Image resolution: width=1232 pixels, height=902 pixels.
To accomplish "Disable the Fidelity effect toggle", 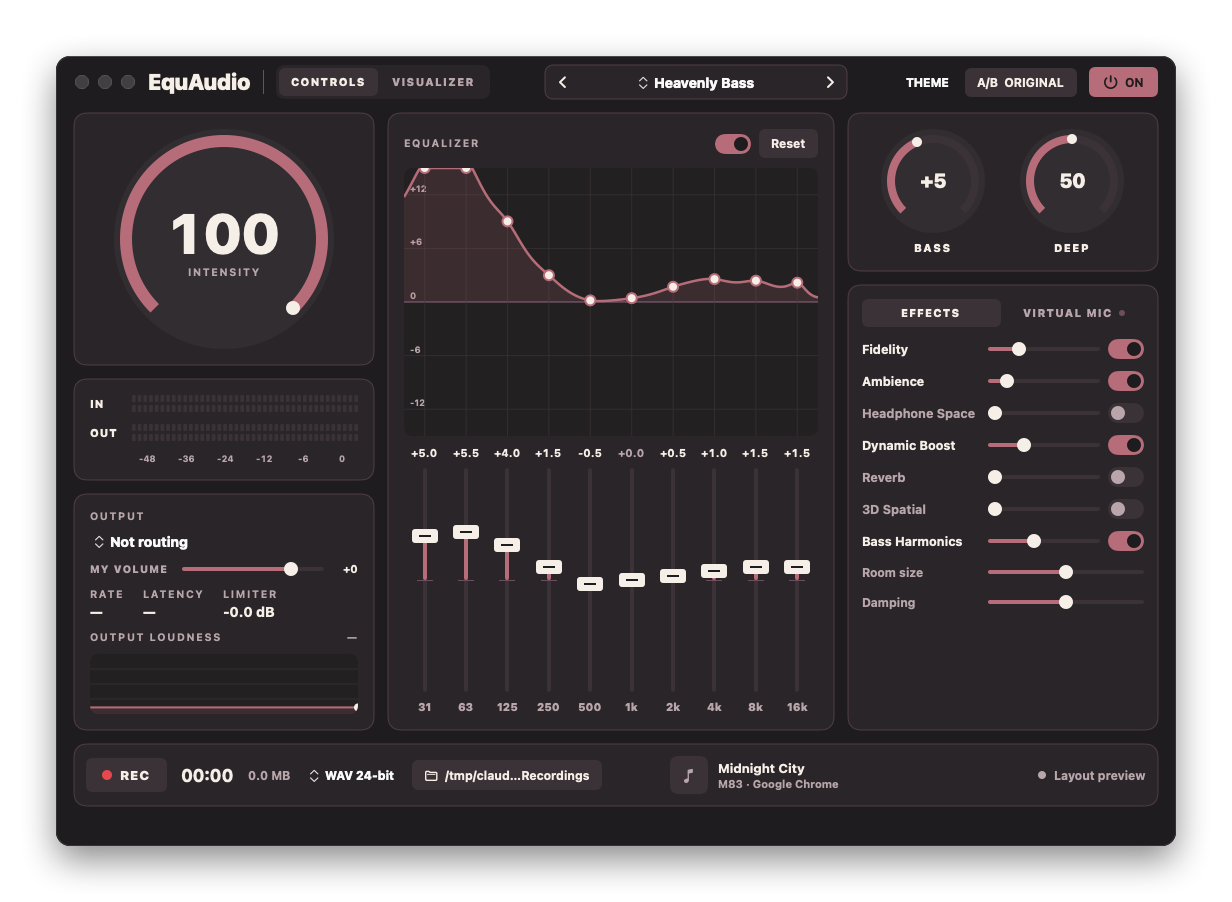I will [x=1125, y=349].
